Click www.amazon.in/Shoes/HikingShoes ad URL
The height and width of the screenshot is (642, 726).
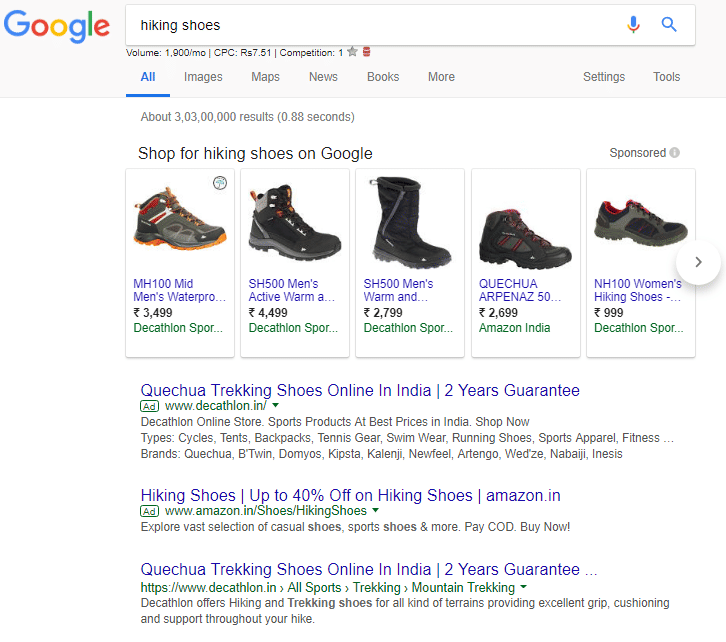[x=266, y=511]
